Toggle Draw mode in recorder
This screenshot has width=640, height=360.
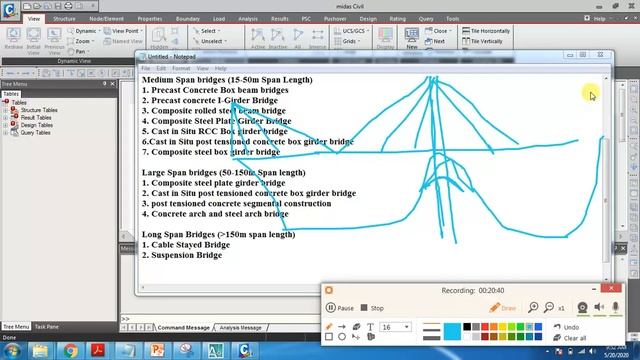point(503,308)
